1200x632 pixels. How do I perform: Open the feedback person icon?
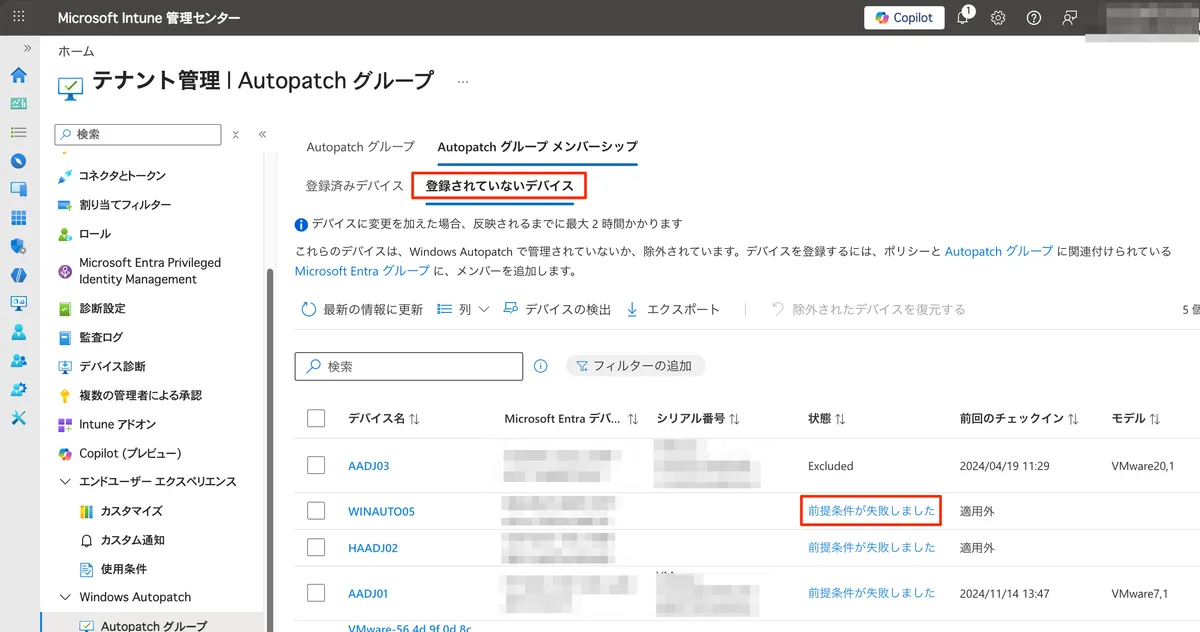pyautogui.click(x=1070, y=18)
